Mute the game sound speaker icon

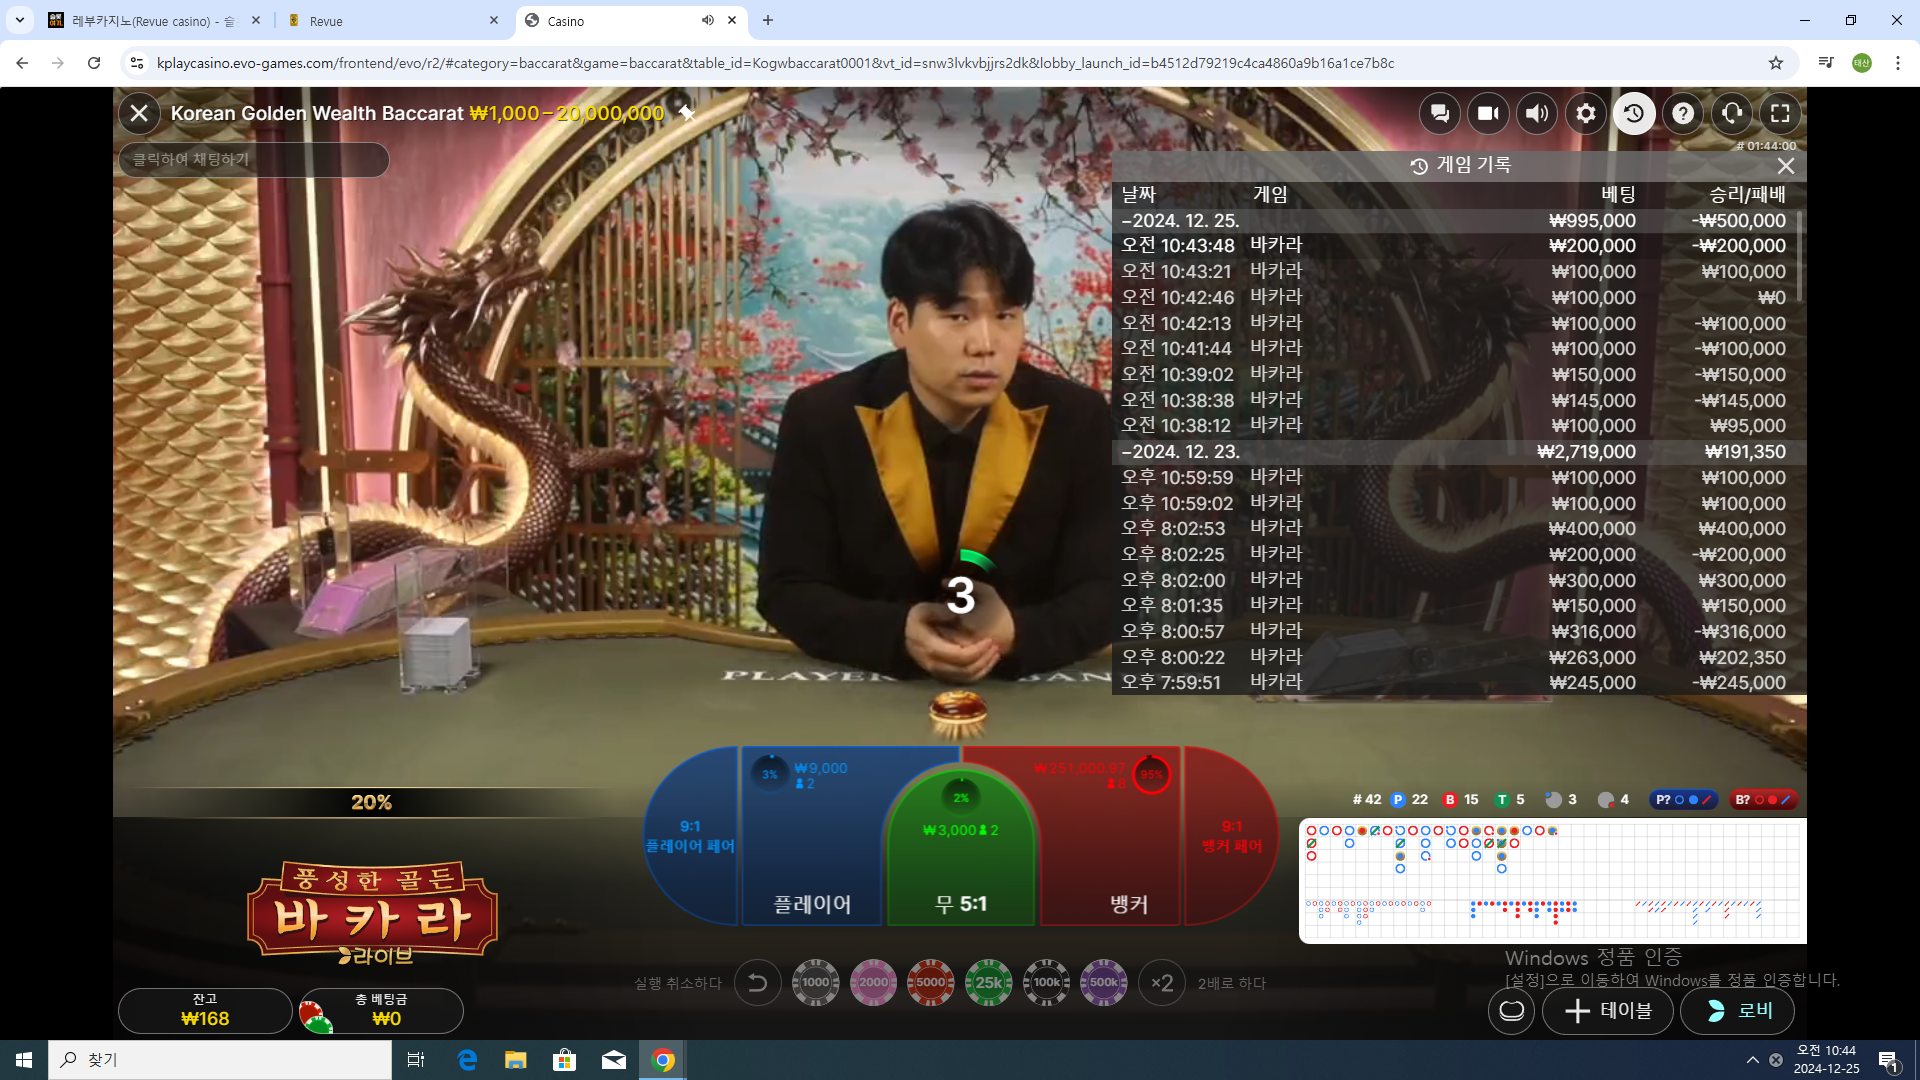pyautogui.click(x=1537, y=113)
